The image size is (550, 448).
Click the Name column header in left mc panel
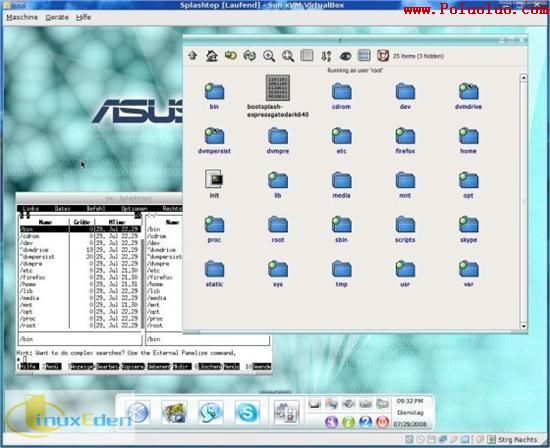pos(45,222)
